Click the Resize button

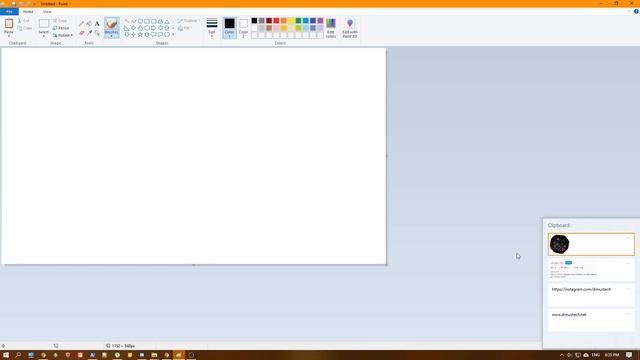point(61,28)
